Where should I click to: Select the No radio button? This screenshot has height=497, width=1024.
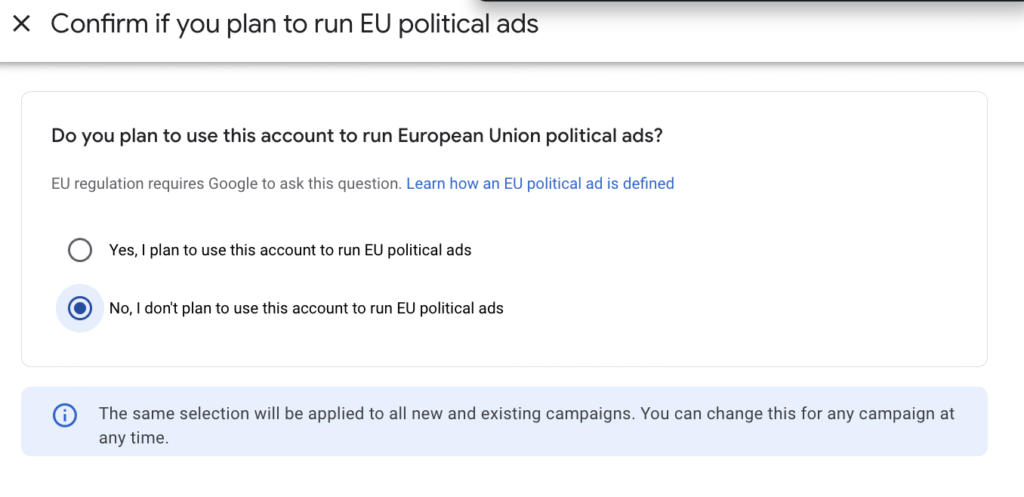(80, 309)
